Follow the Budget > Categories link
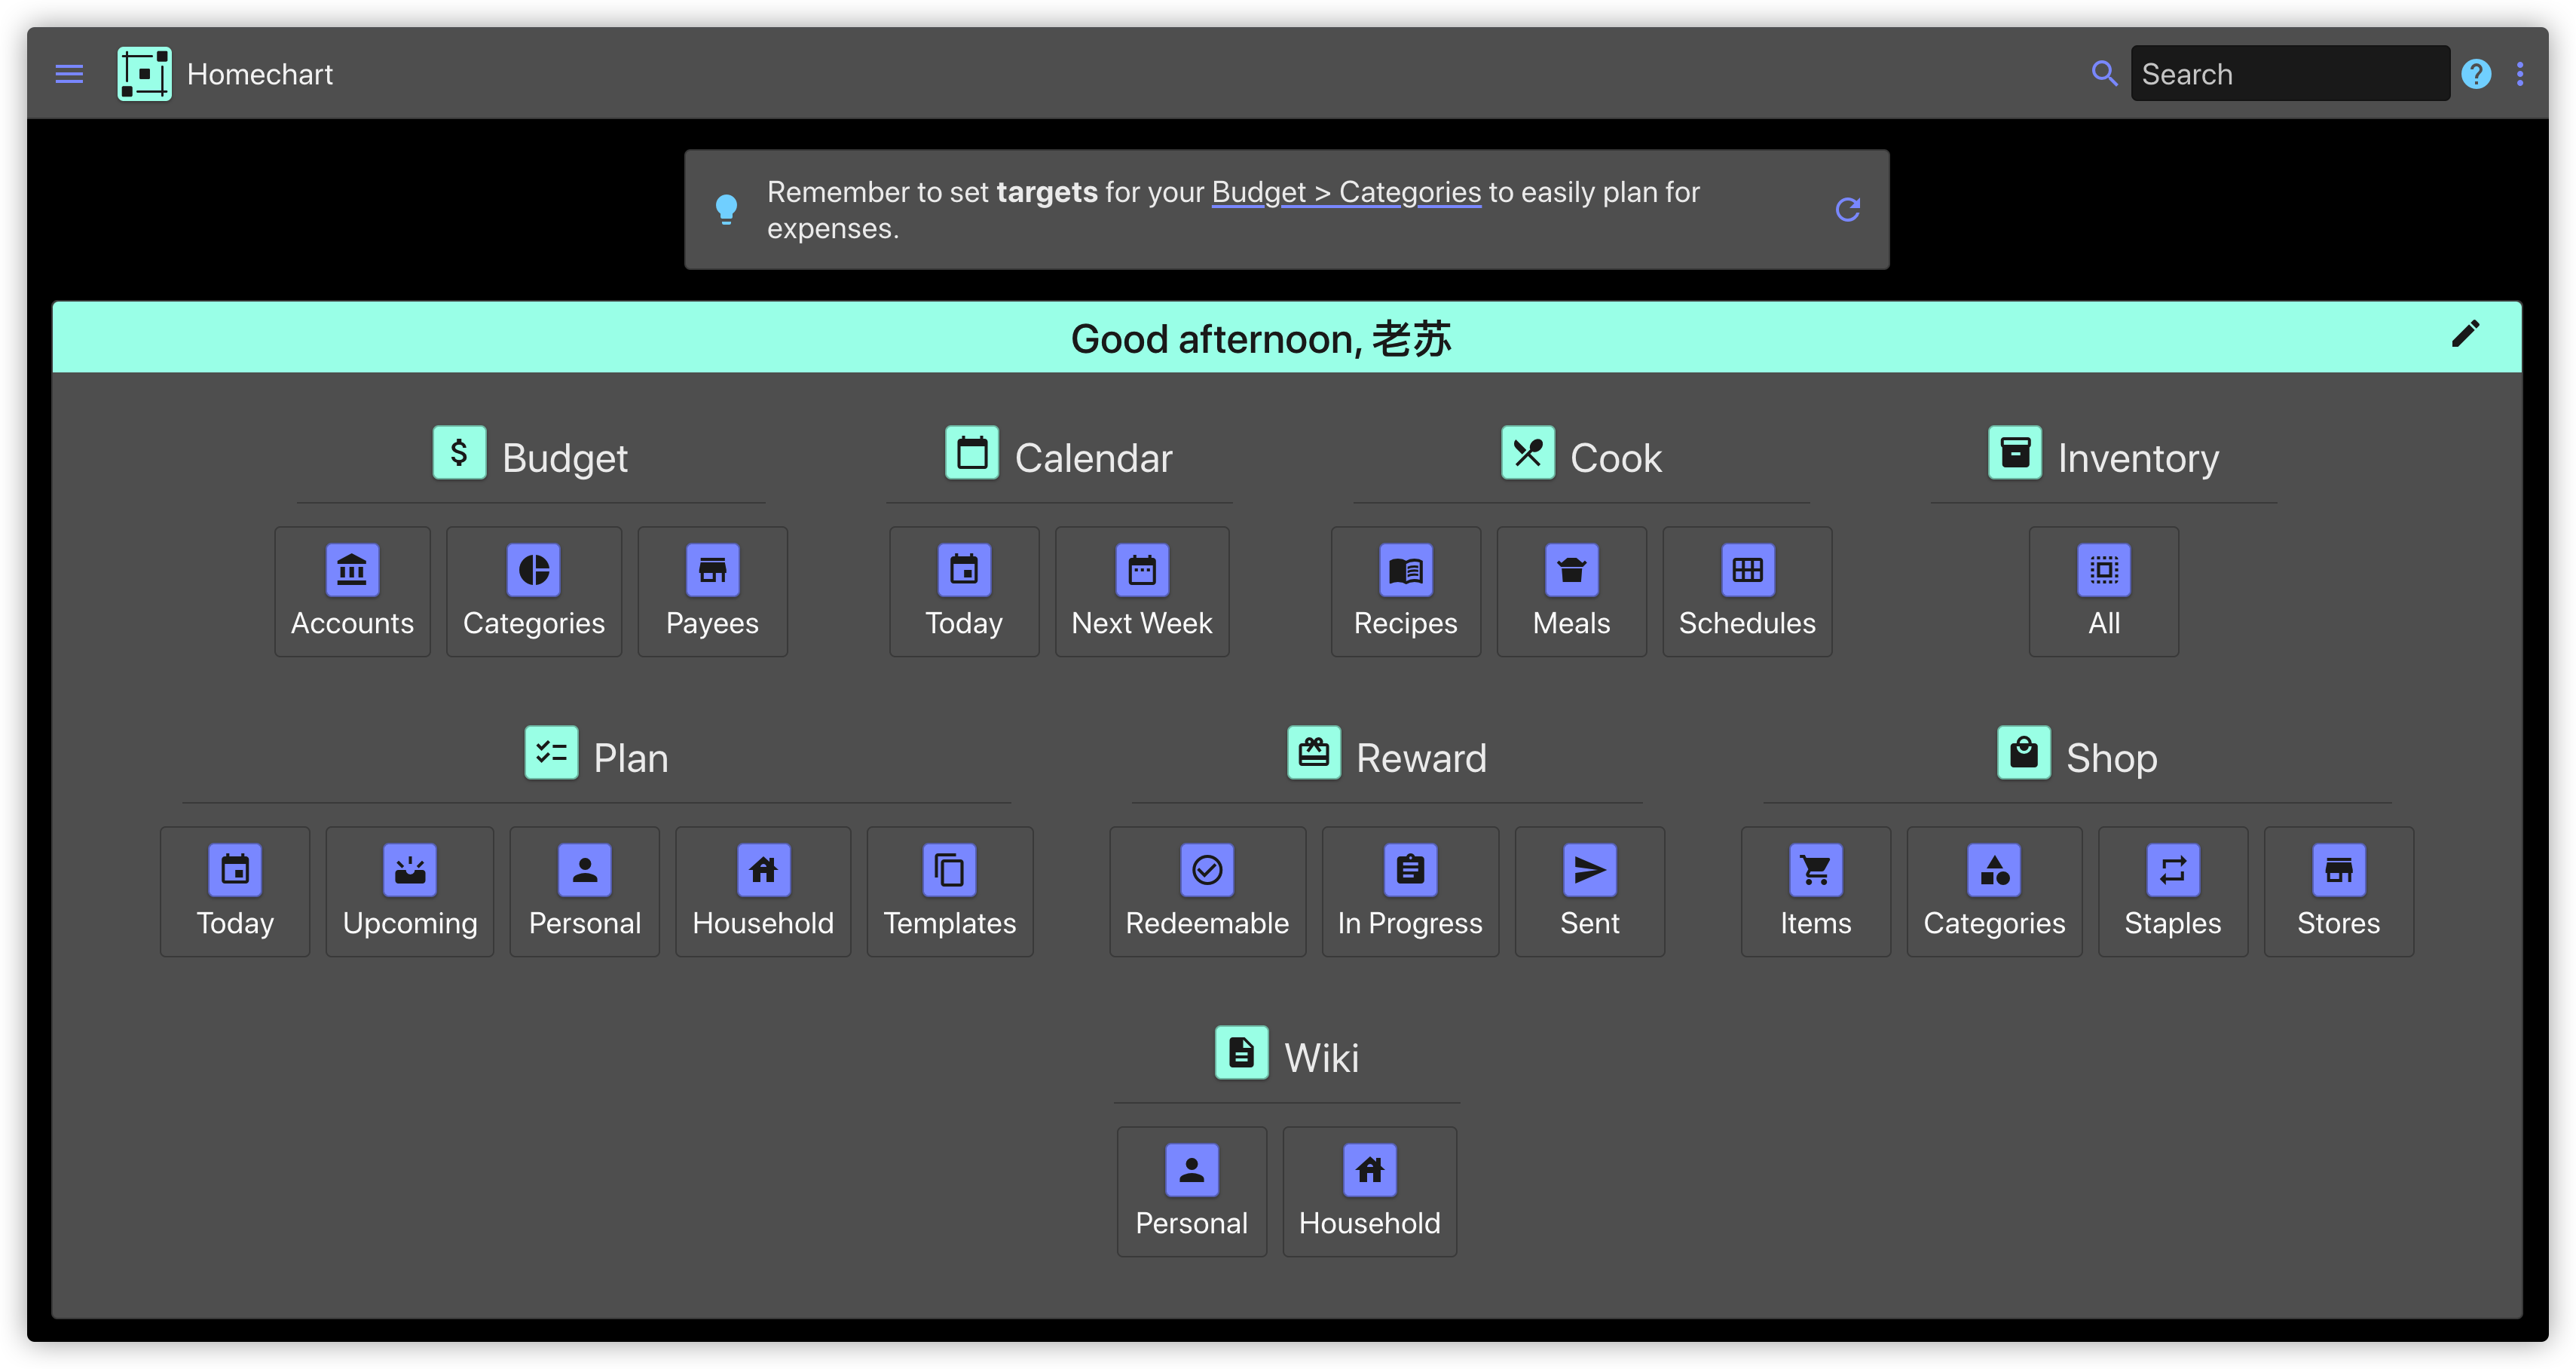The image size is (2576, 1369). 1345,192
